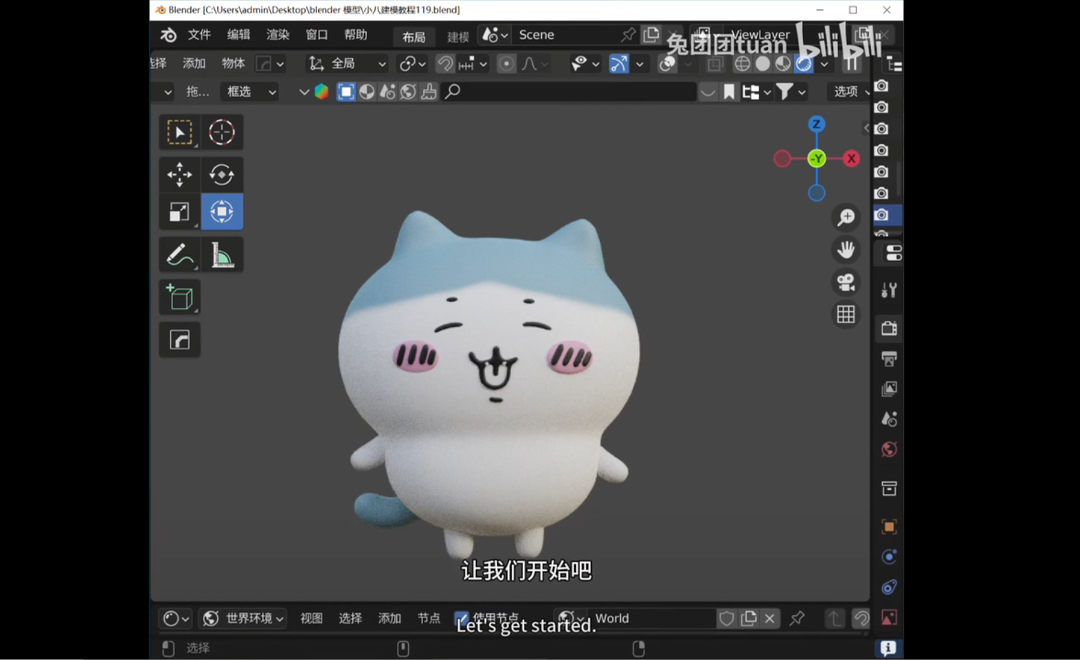Open the 框选 tool dropdown
The width and height of the screenshot is (1080, 660).
(x=249, y=91)
